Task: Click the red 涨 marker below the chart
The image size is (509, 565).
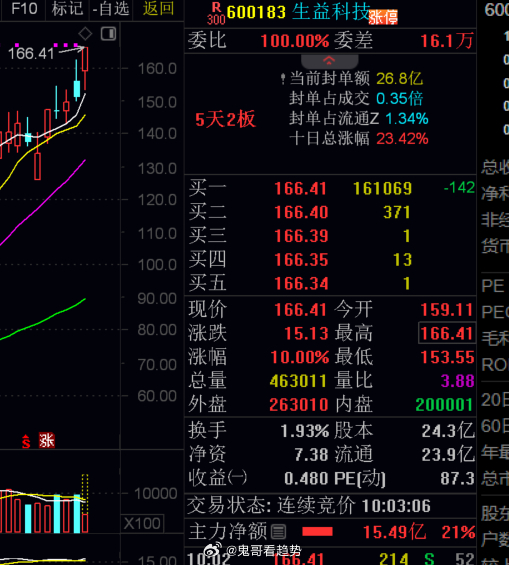Action: 47,440
